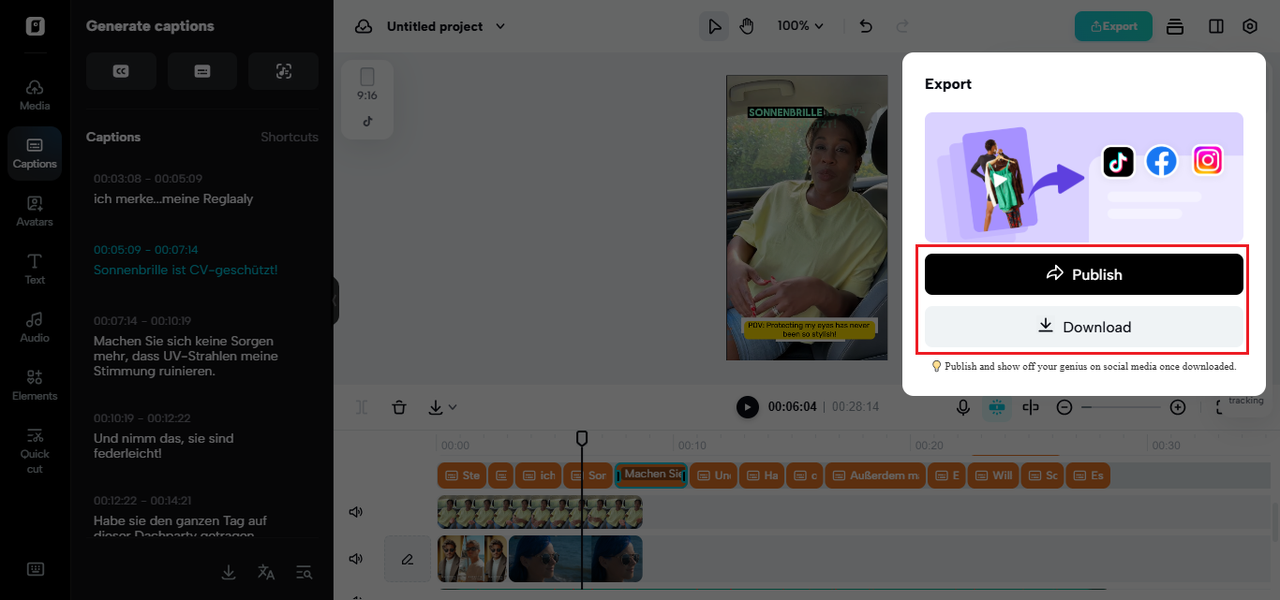Expand the timeline download options chevron
The image size is (1280, 600).
[452, 407]
